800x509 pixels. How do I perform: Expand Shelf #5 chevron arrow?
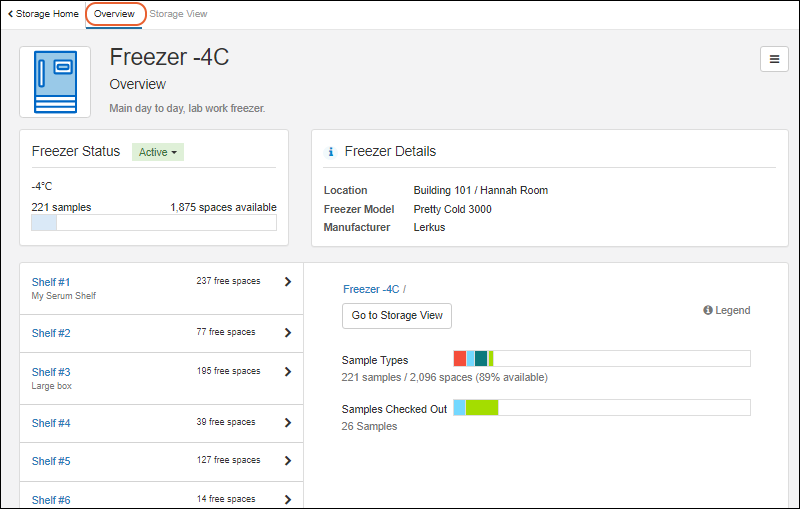pyautogui.click(x=288, y=461)
